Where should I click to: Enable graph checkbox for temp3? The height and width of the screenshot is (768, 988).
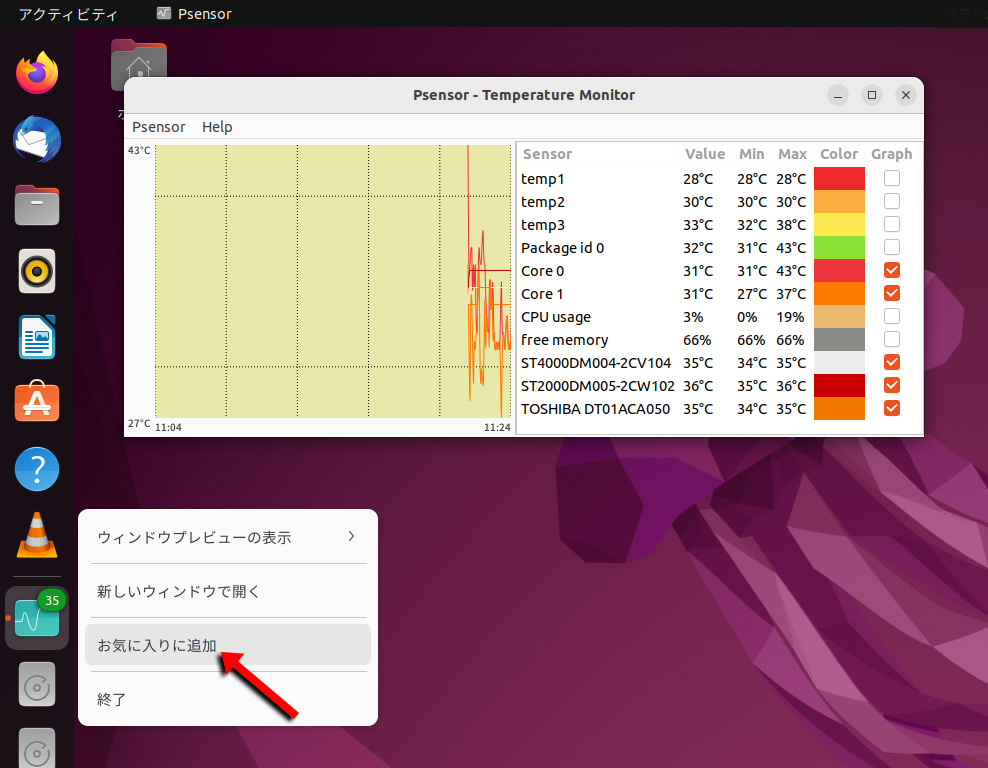click(x=892, y=224)
